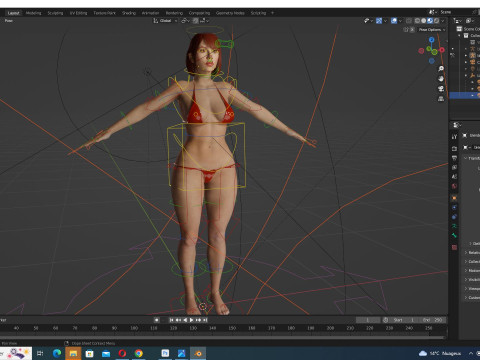The image size is (480, 360).
Task: Open the Output properties tab
Action: point(454,158)
